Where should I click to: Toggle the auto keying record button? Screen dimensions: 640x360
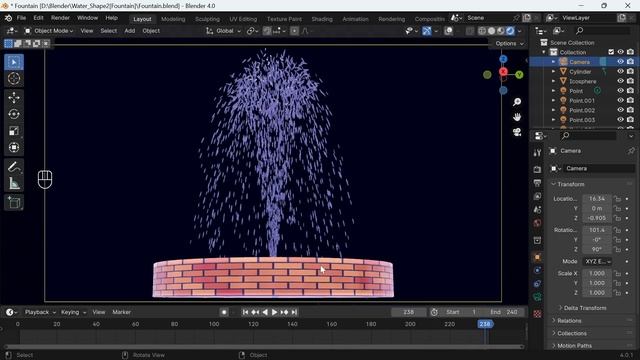coord(224,312)
